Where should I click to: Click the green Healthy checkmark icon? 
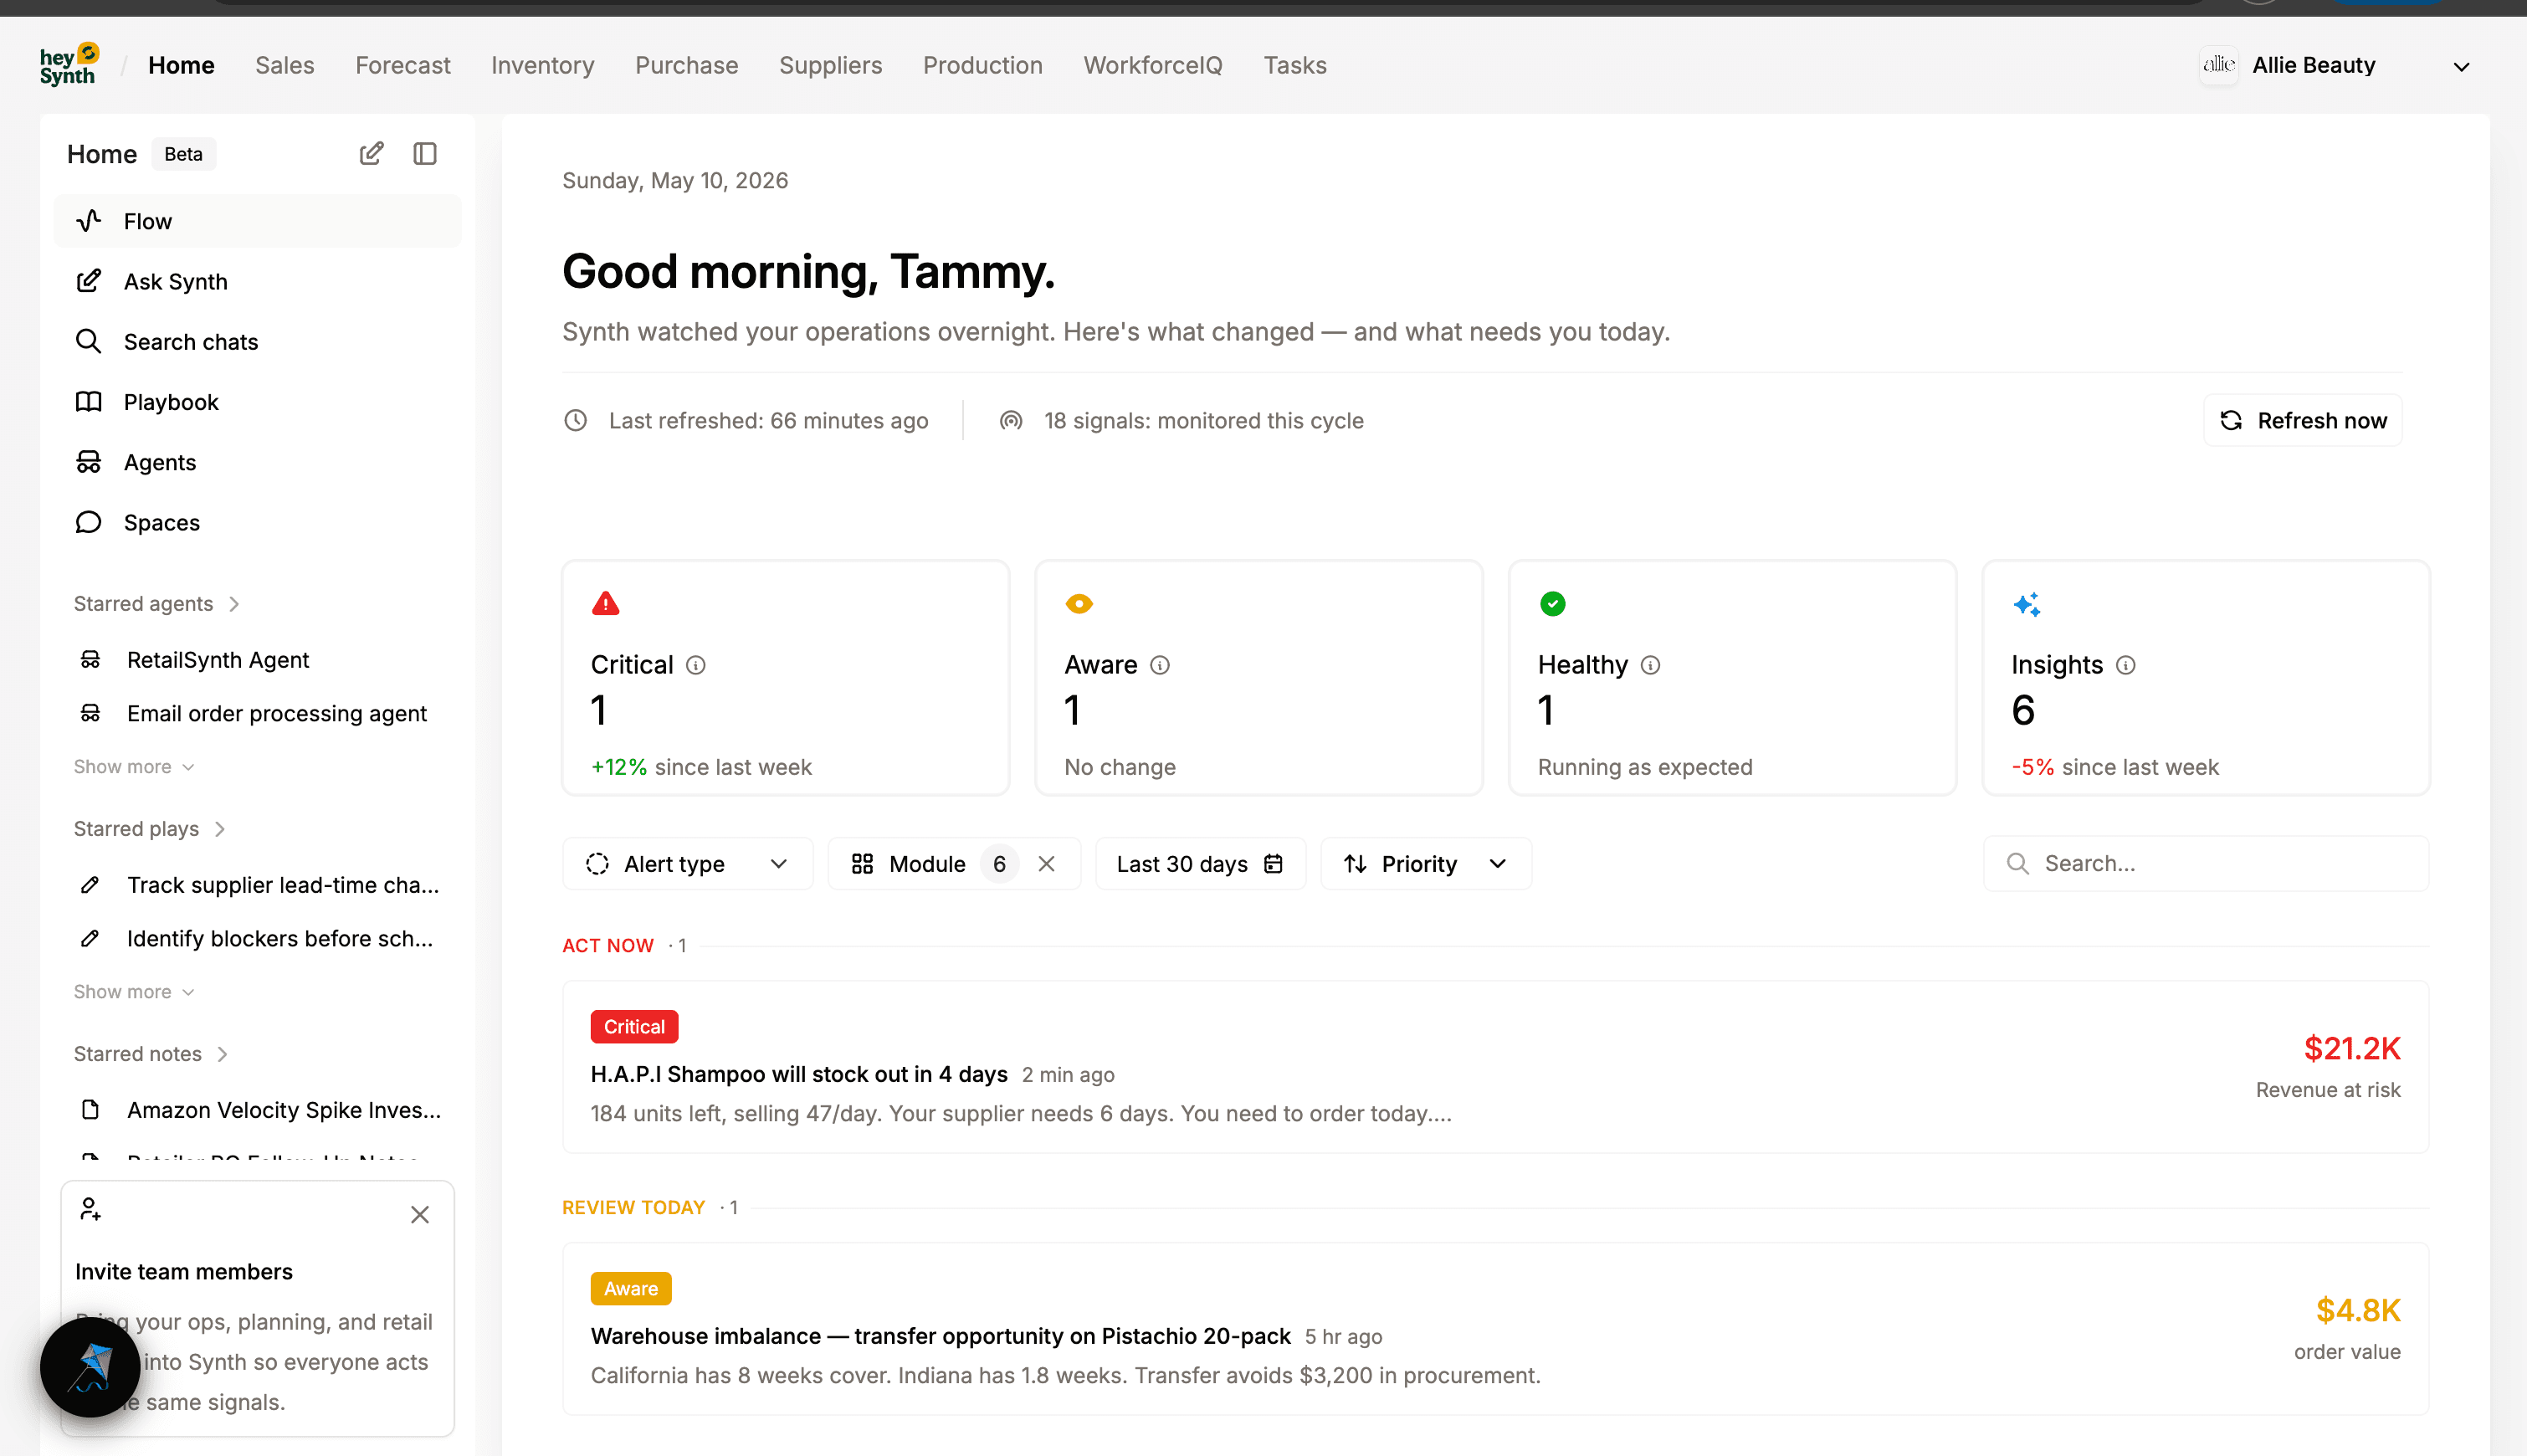pos(1553,604)
